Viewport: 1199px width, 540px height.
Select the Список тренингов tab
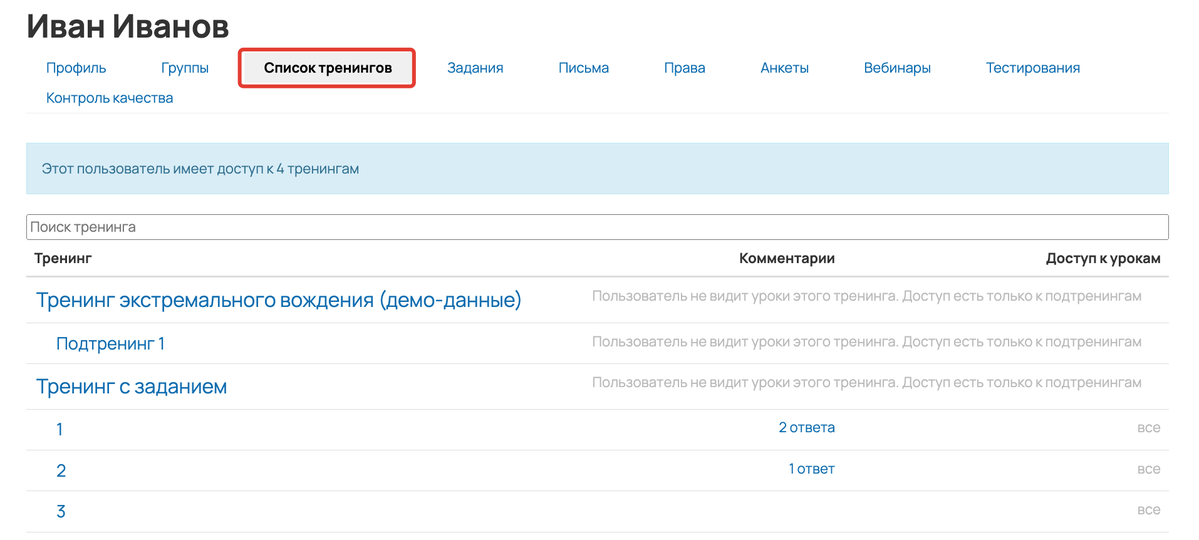[x=327, y=68]
